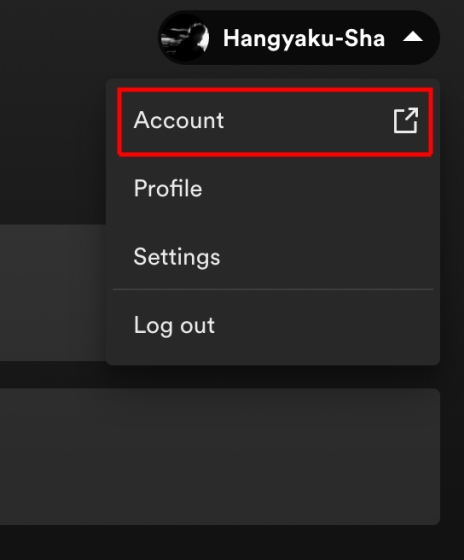The image size is (464, 560).
Task: Click the Hangyaku-Sha username label
Action: [x=304, y=38]
